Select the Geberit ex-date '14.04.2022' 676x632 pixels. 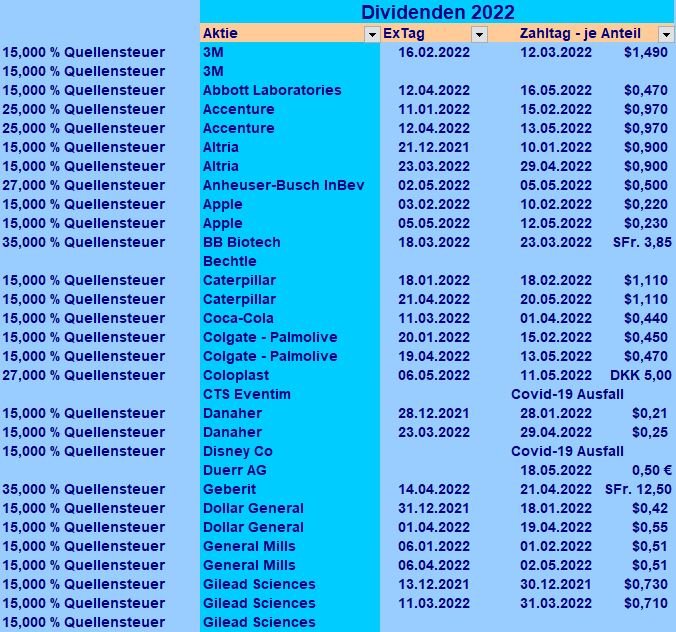[434, 489]
